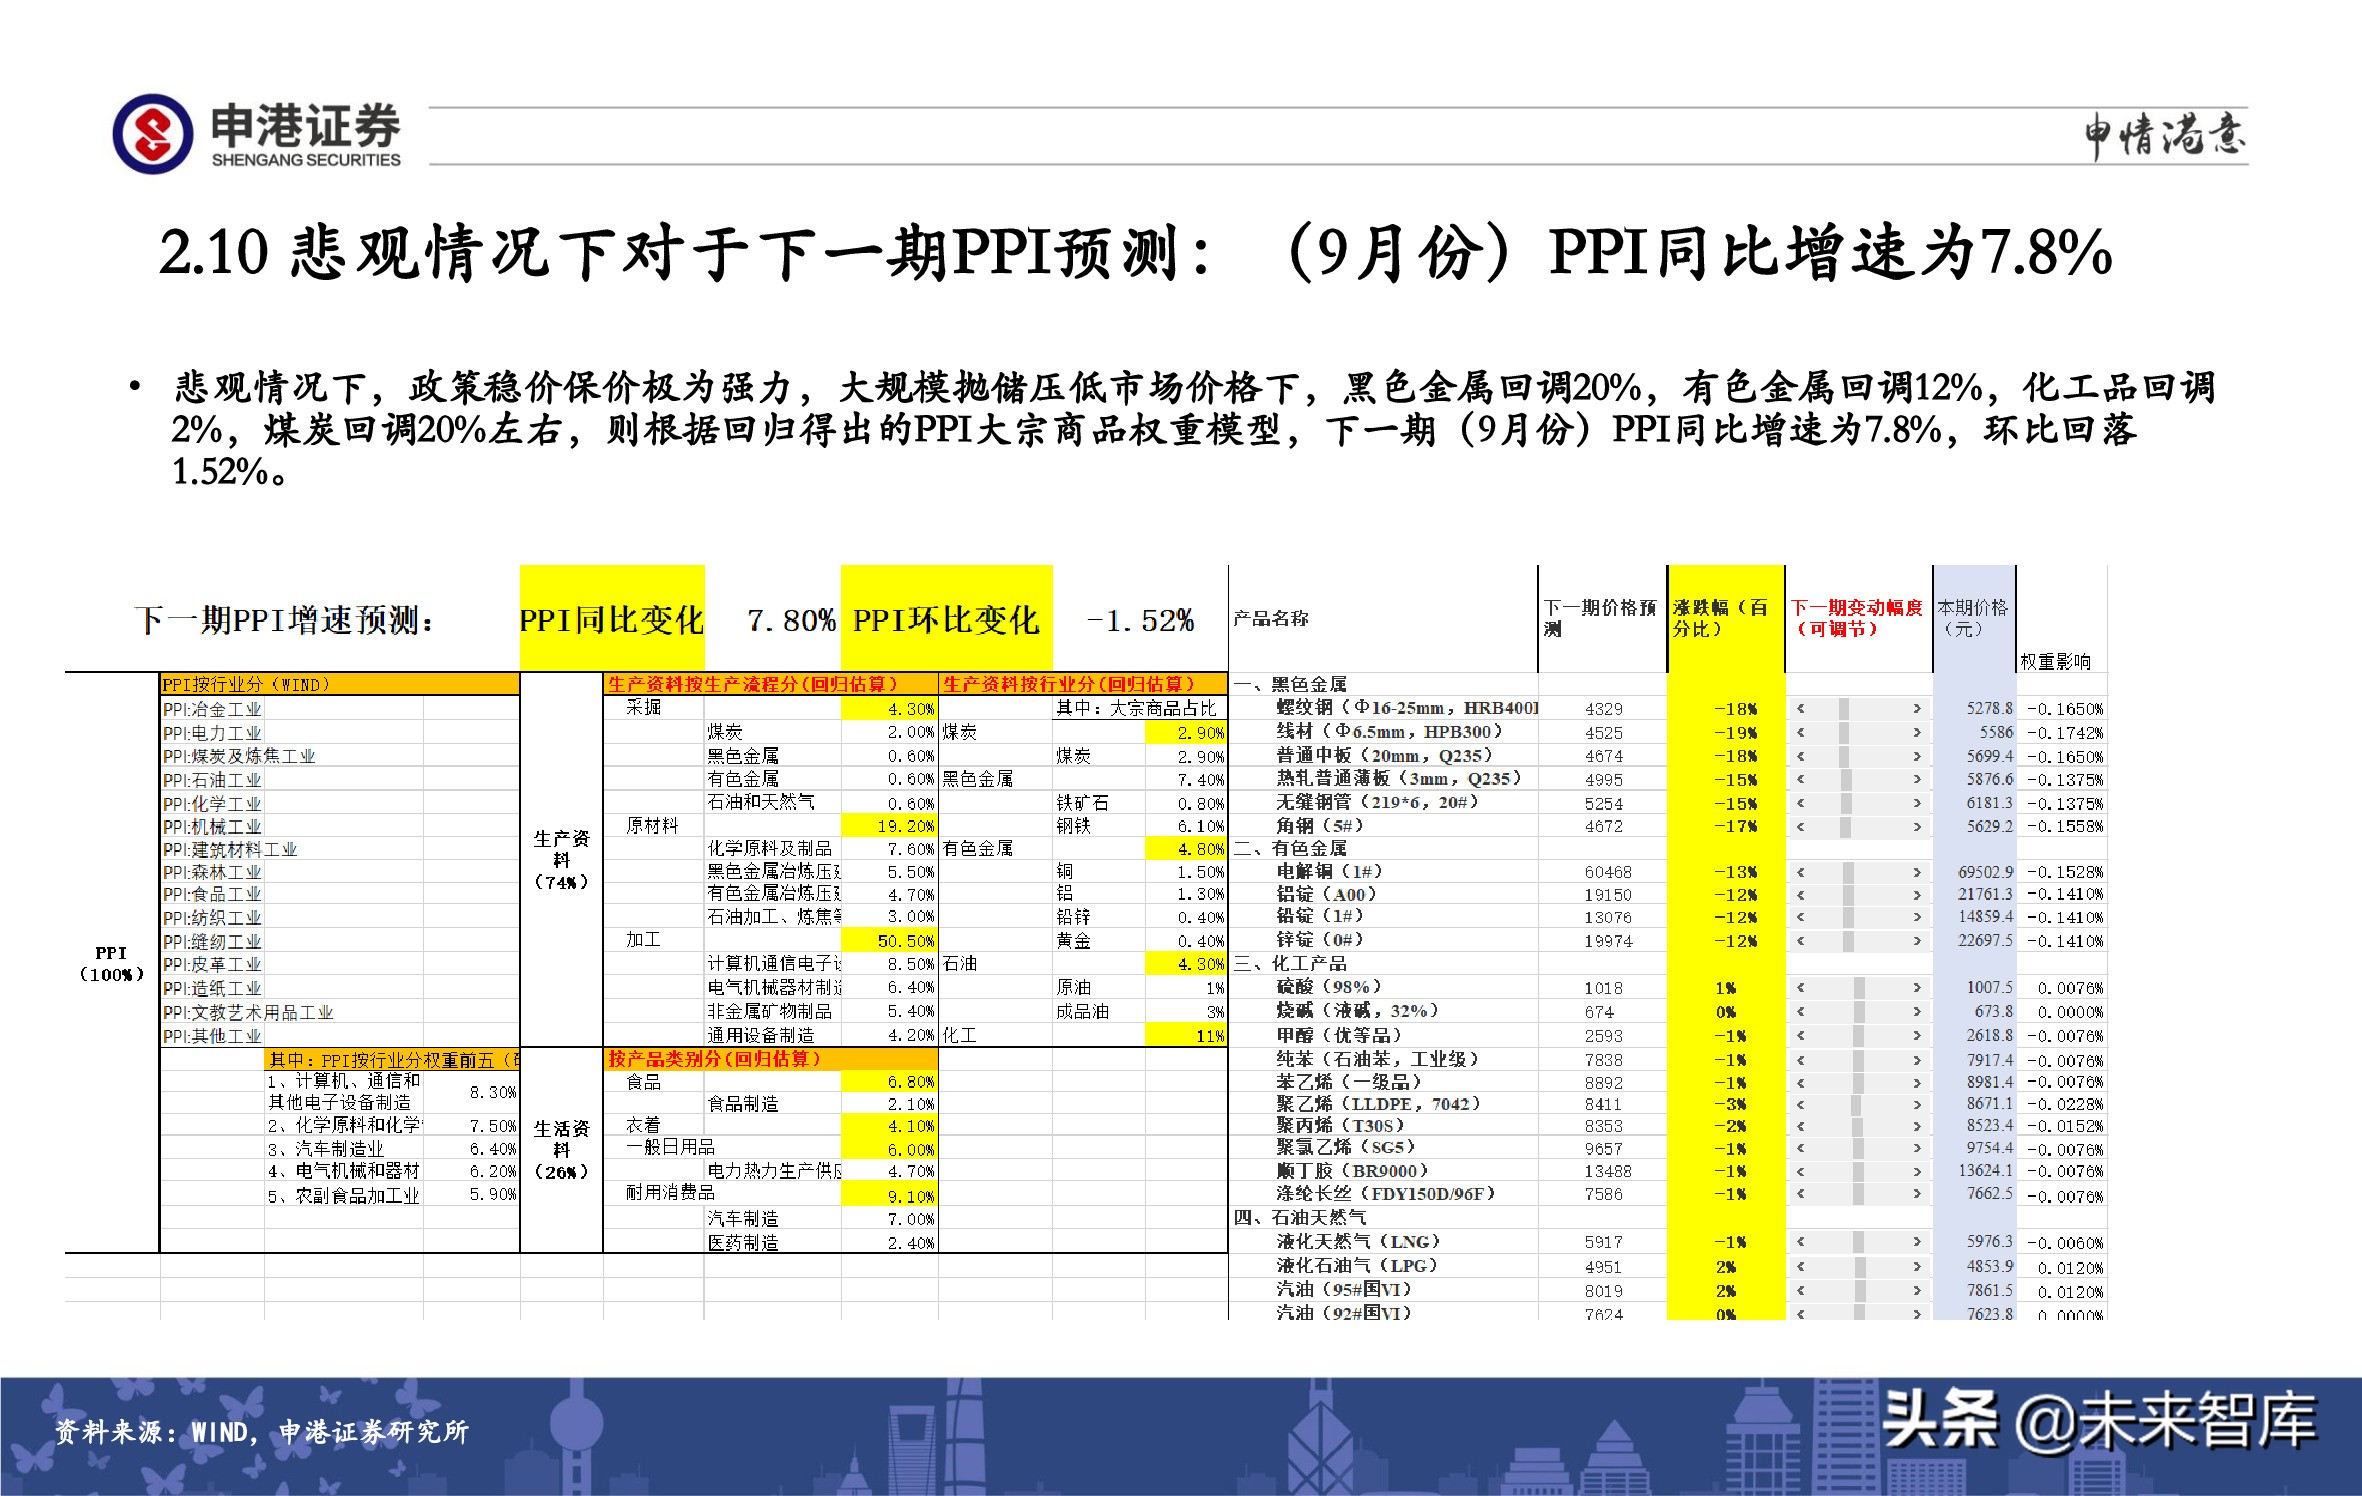2362x1496 pixels.
Task: Click right arrow of 甲醇 row scrollbar
Action: (1917, 1036)
